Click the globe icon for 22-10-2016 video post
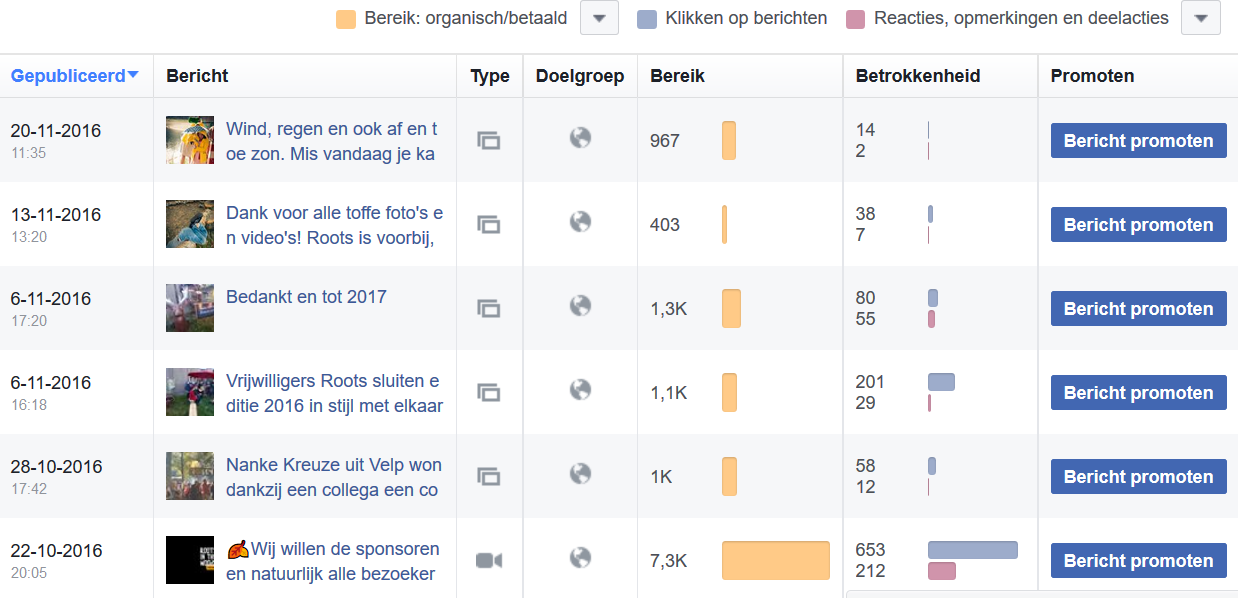Image resolution: width=1238 pixels, height=598 pixels. coord(580,558)
